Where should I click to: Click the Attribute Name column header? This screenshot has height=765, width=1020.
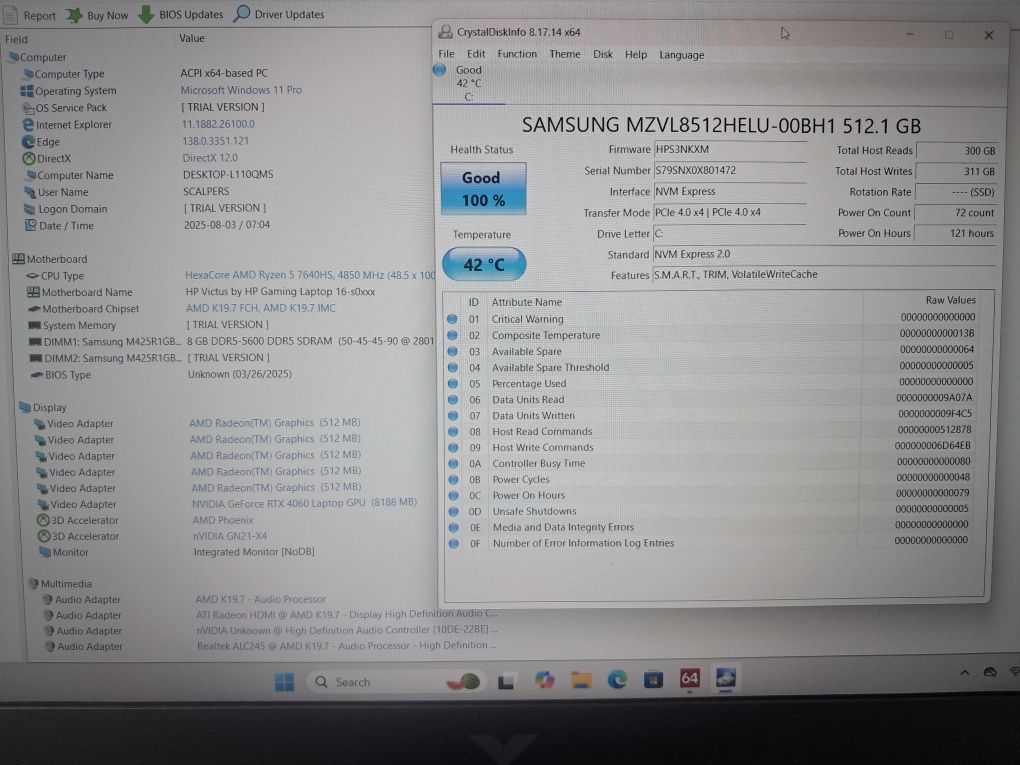527,302
